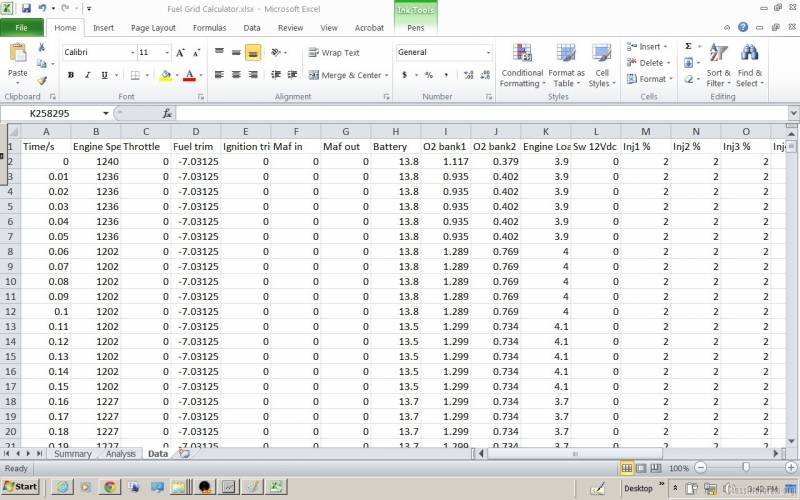Screen dimensions: 800x500
Task: Toggle bold formatting
Action: (x=71, y=75)
